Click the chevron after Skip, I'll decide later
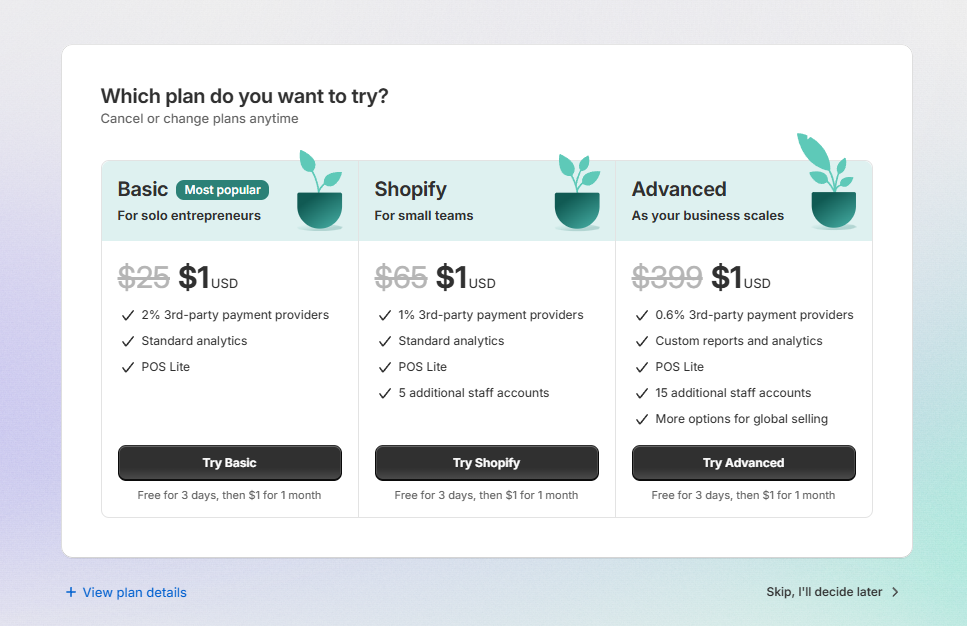This screenshot has height=626, width=967. tap(896, 592)
